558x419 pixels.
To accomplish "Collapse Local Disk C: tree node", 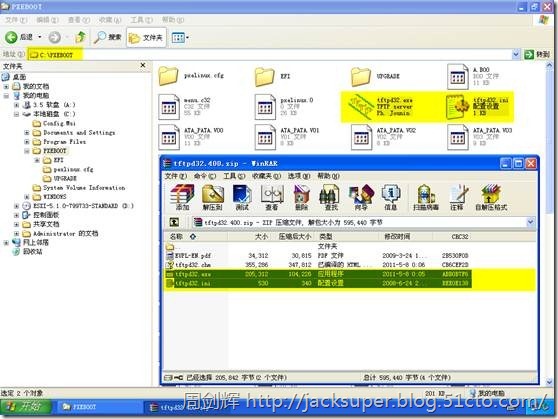I will tap(16, 114).
